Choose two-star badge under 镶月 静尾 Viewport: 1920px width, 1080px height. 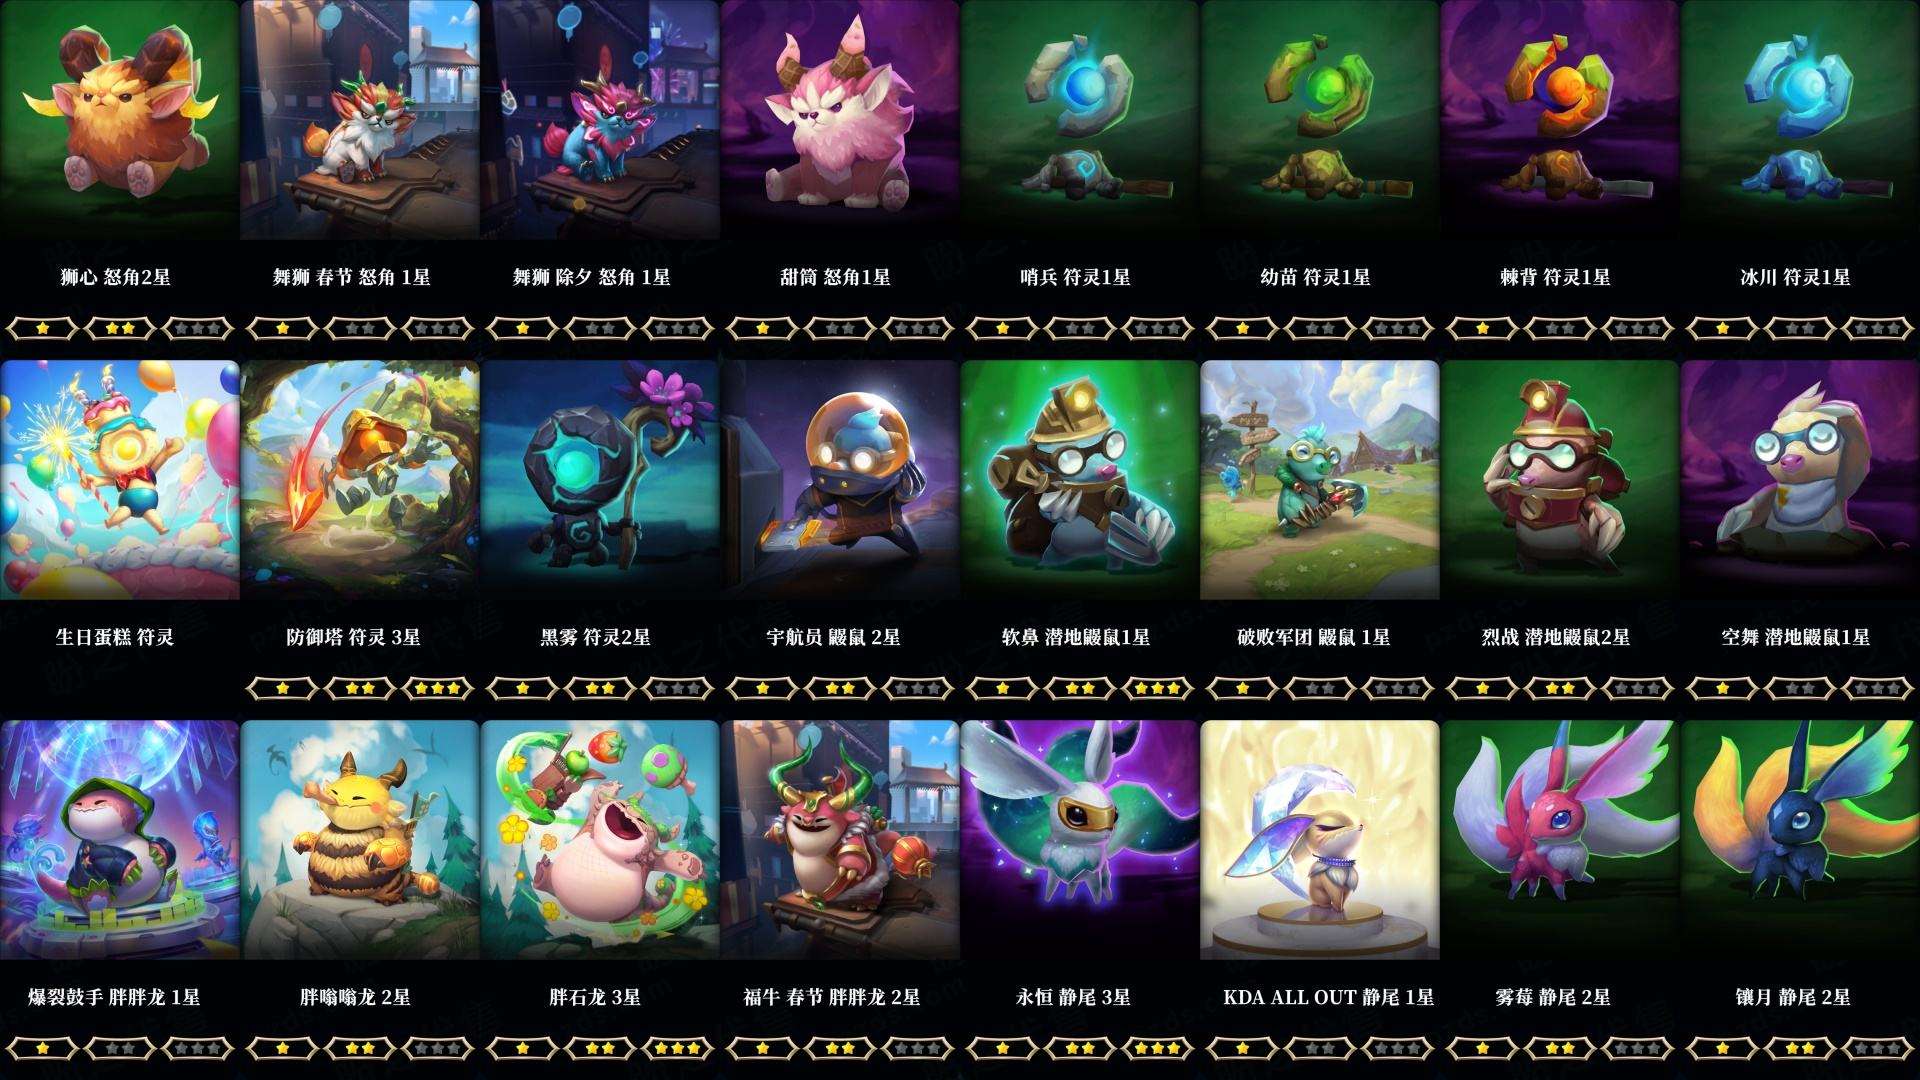pyautogui.click(x=1800, y=1048)
